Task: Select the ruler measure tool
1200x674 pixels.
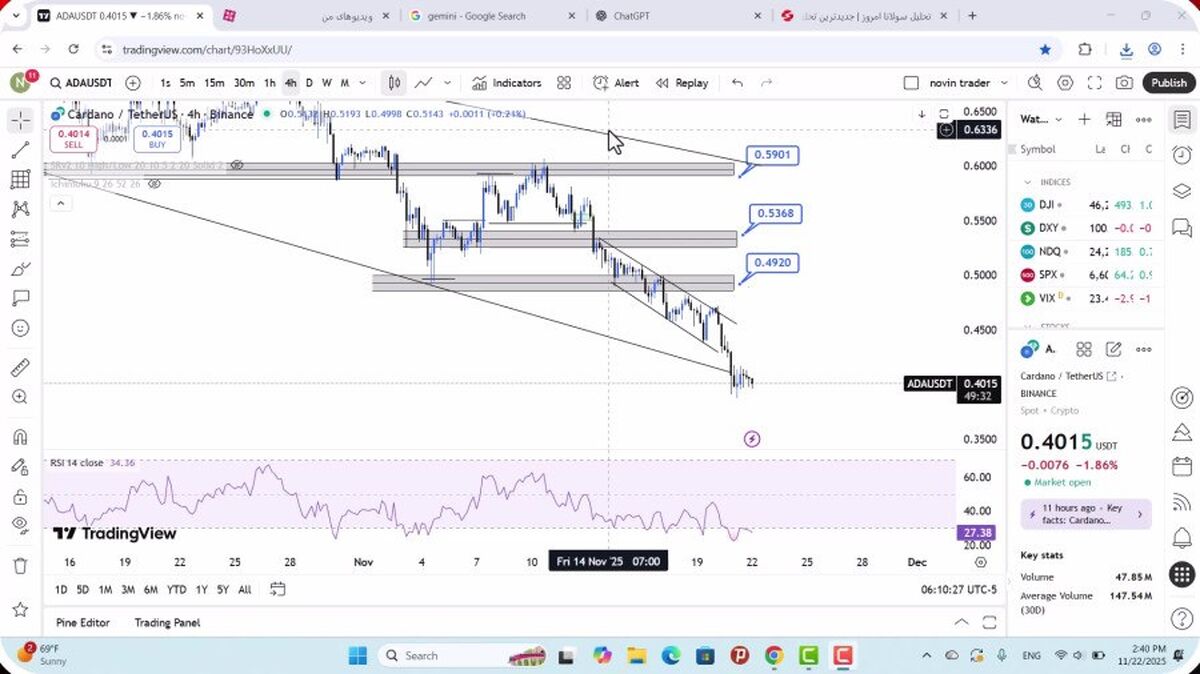Action: pyautogui.click(x=20, y=367)
